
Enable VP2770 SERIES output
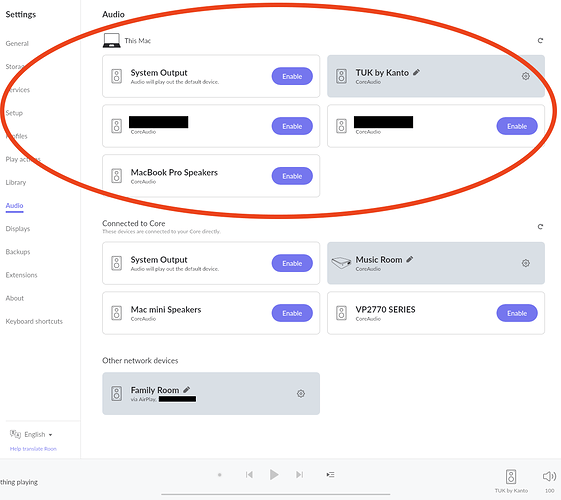[517, 313]
